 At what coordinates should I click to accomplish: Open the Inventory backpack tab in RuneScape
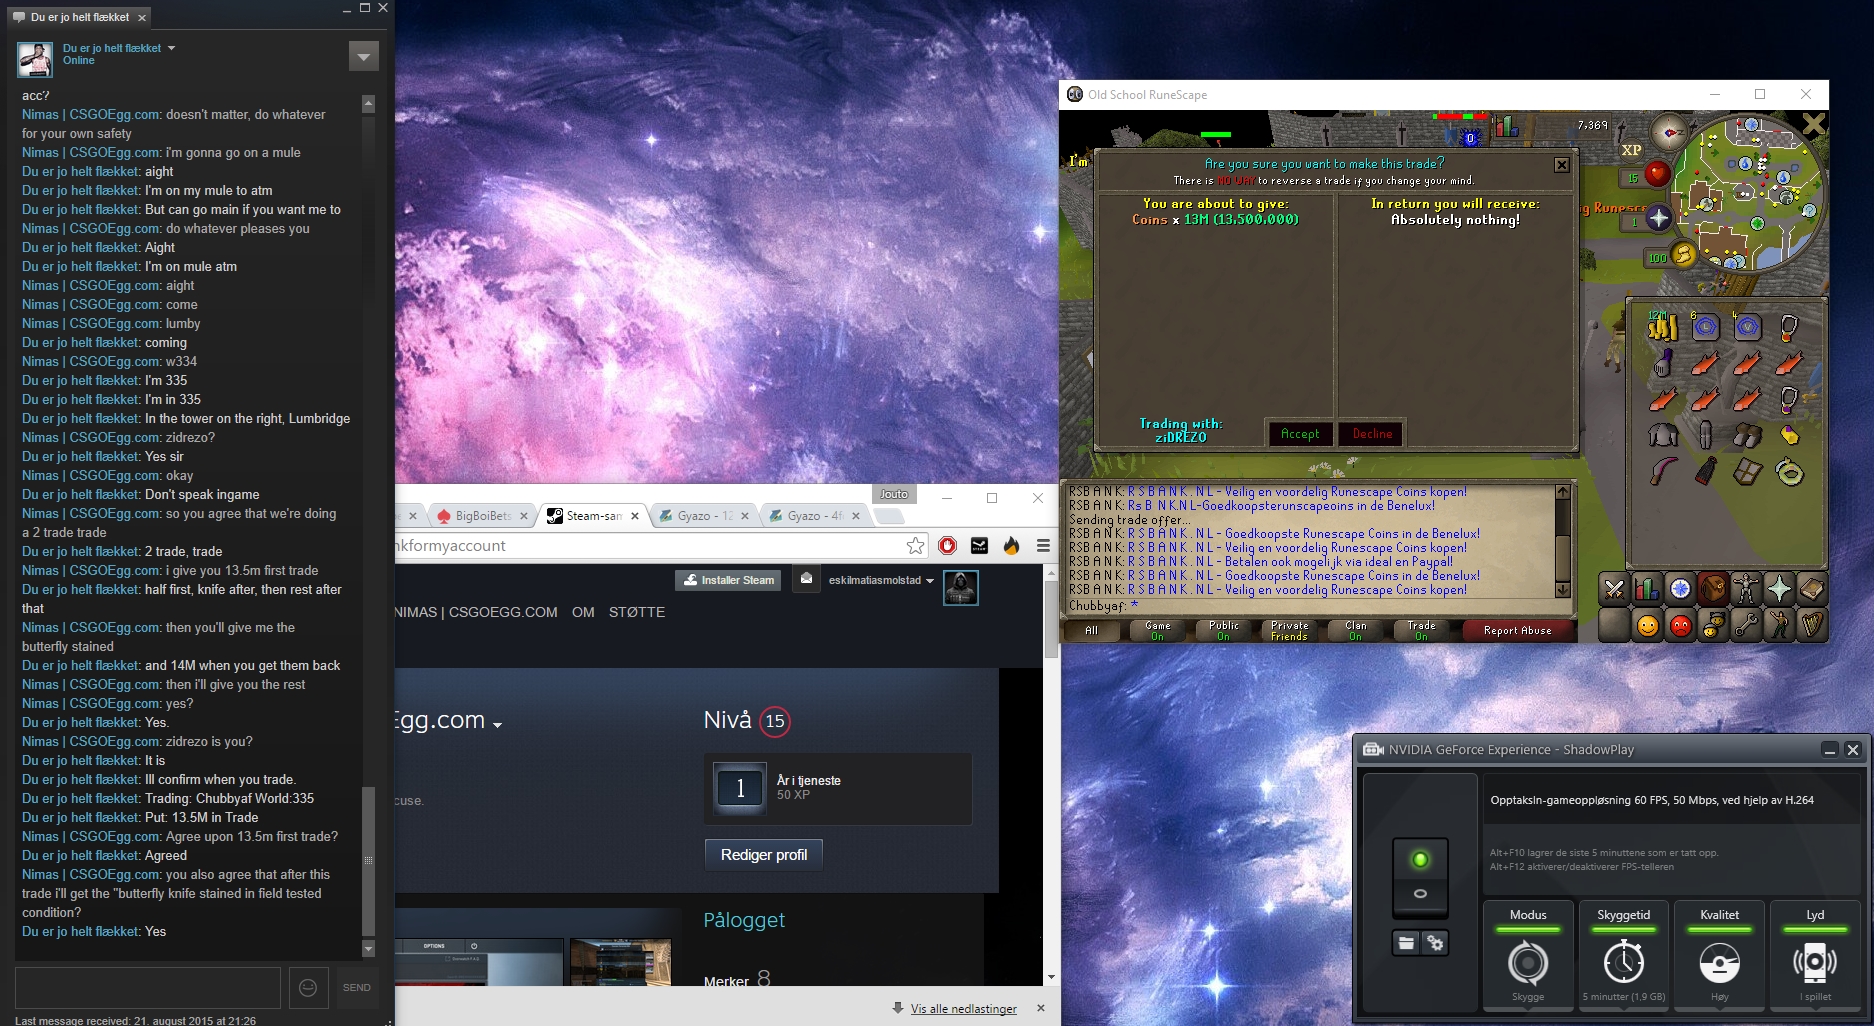tap(1713, 590)
